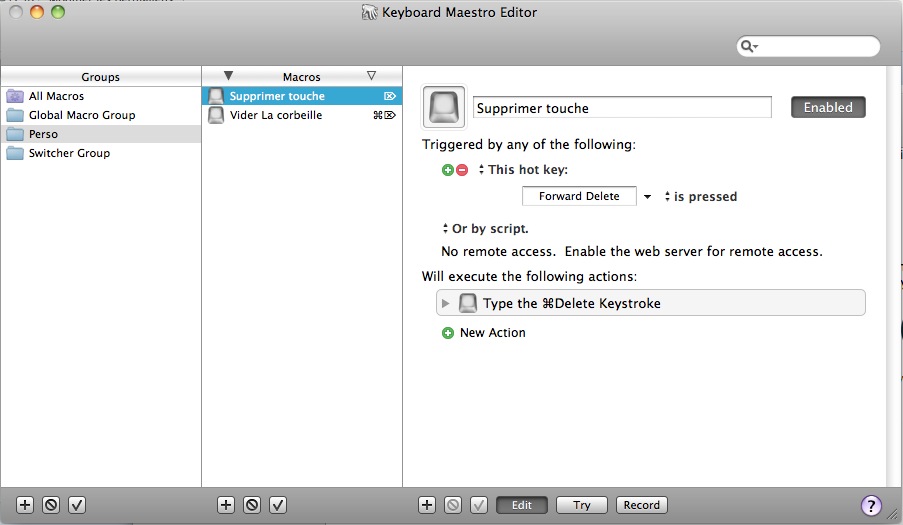Click the filled sort triangle in Macros header
The height and width of the screenshot is (525, 903).
click(228, 75)
